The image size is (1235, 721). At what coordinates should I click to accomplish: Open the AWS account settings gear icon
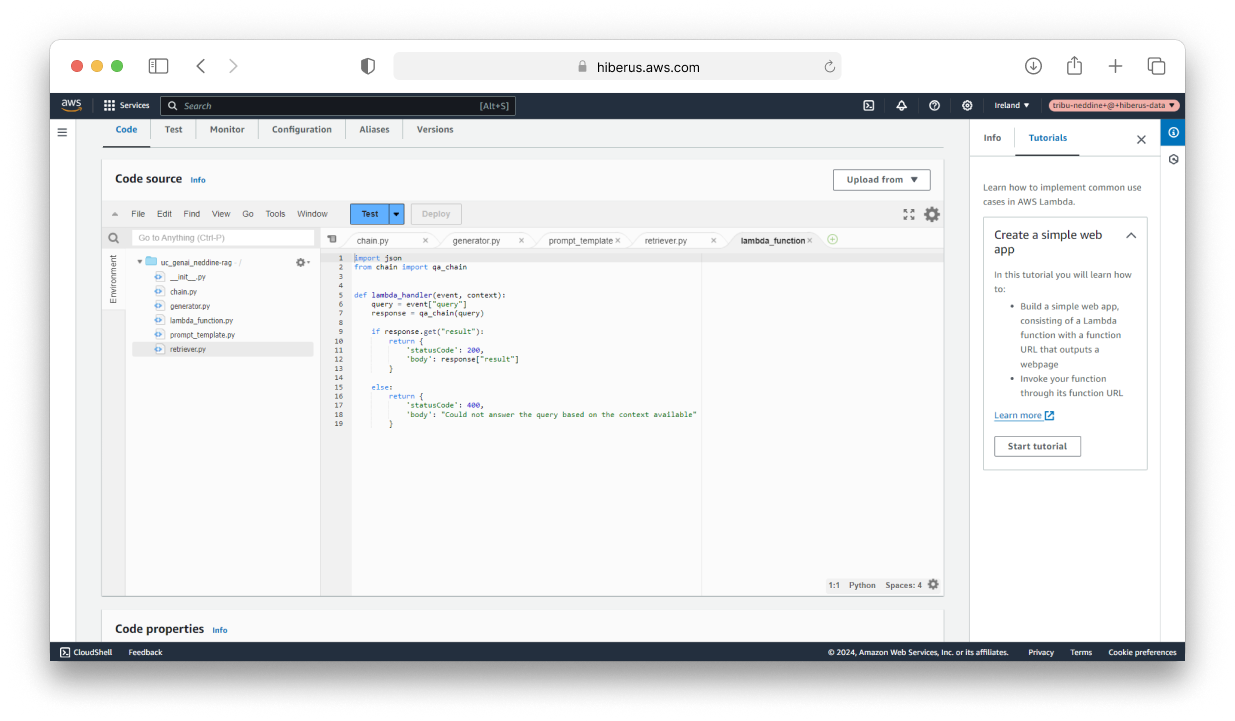(x=967, y=105)
